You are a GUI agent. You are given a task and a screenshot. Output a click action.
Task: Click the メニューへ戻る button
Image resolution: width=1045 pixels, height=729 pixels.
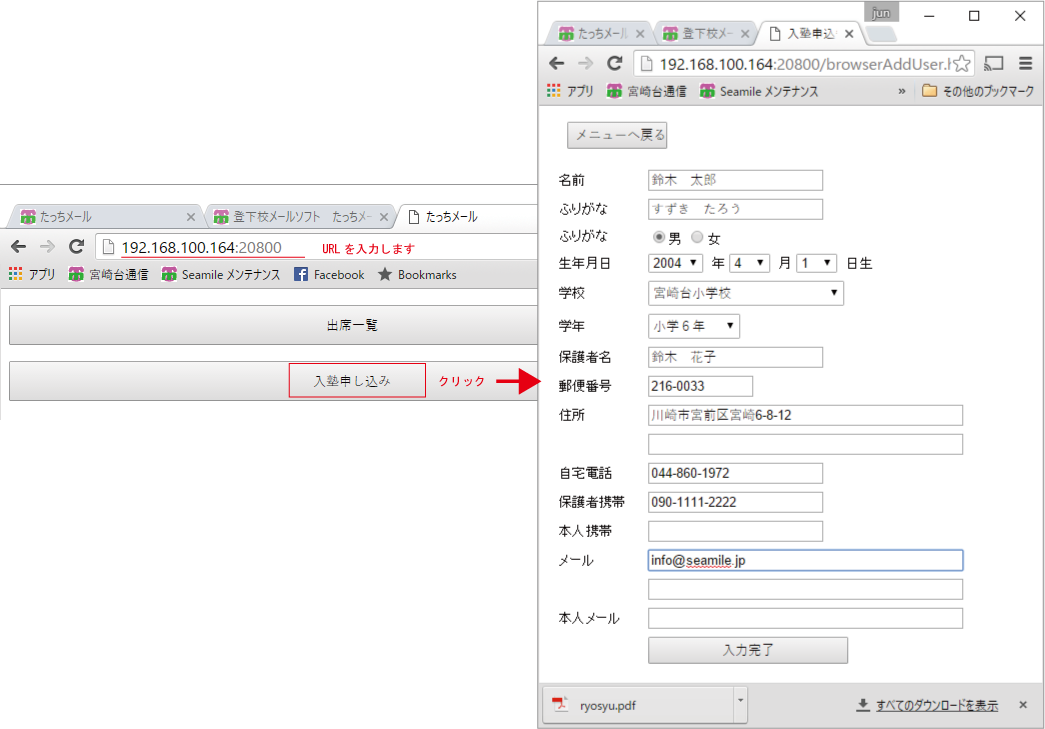click(617, 135)
